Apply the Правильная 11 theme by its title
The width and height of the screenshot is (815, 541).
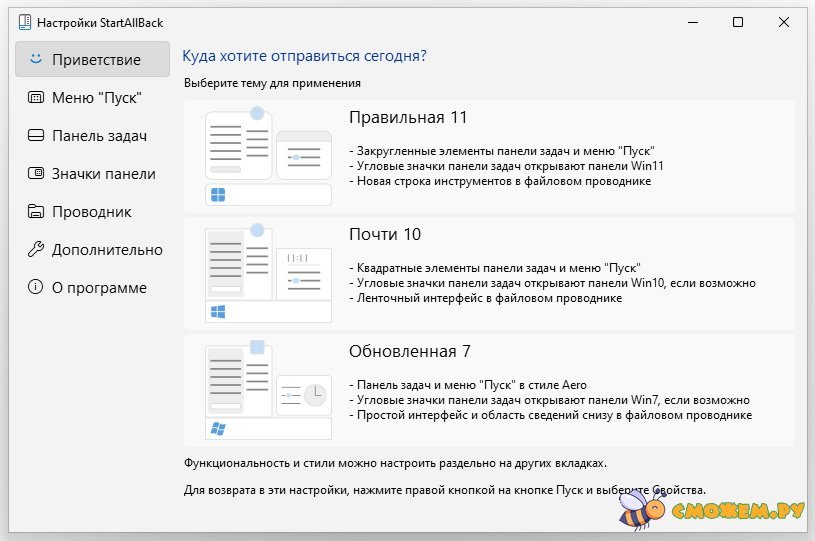coord(408,117)
